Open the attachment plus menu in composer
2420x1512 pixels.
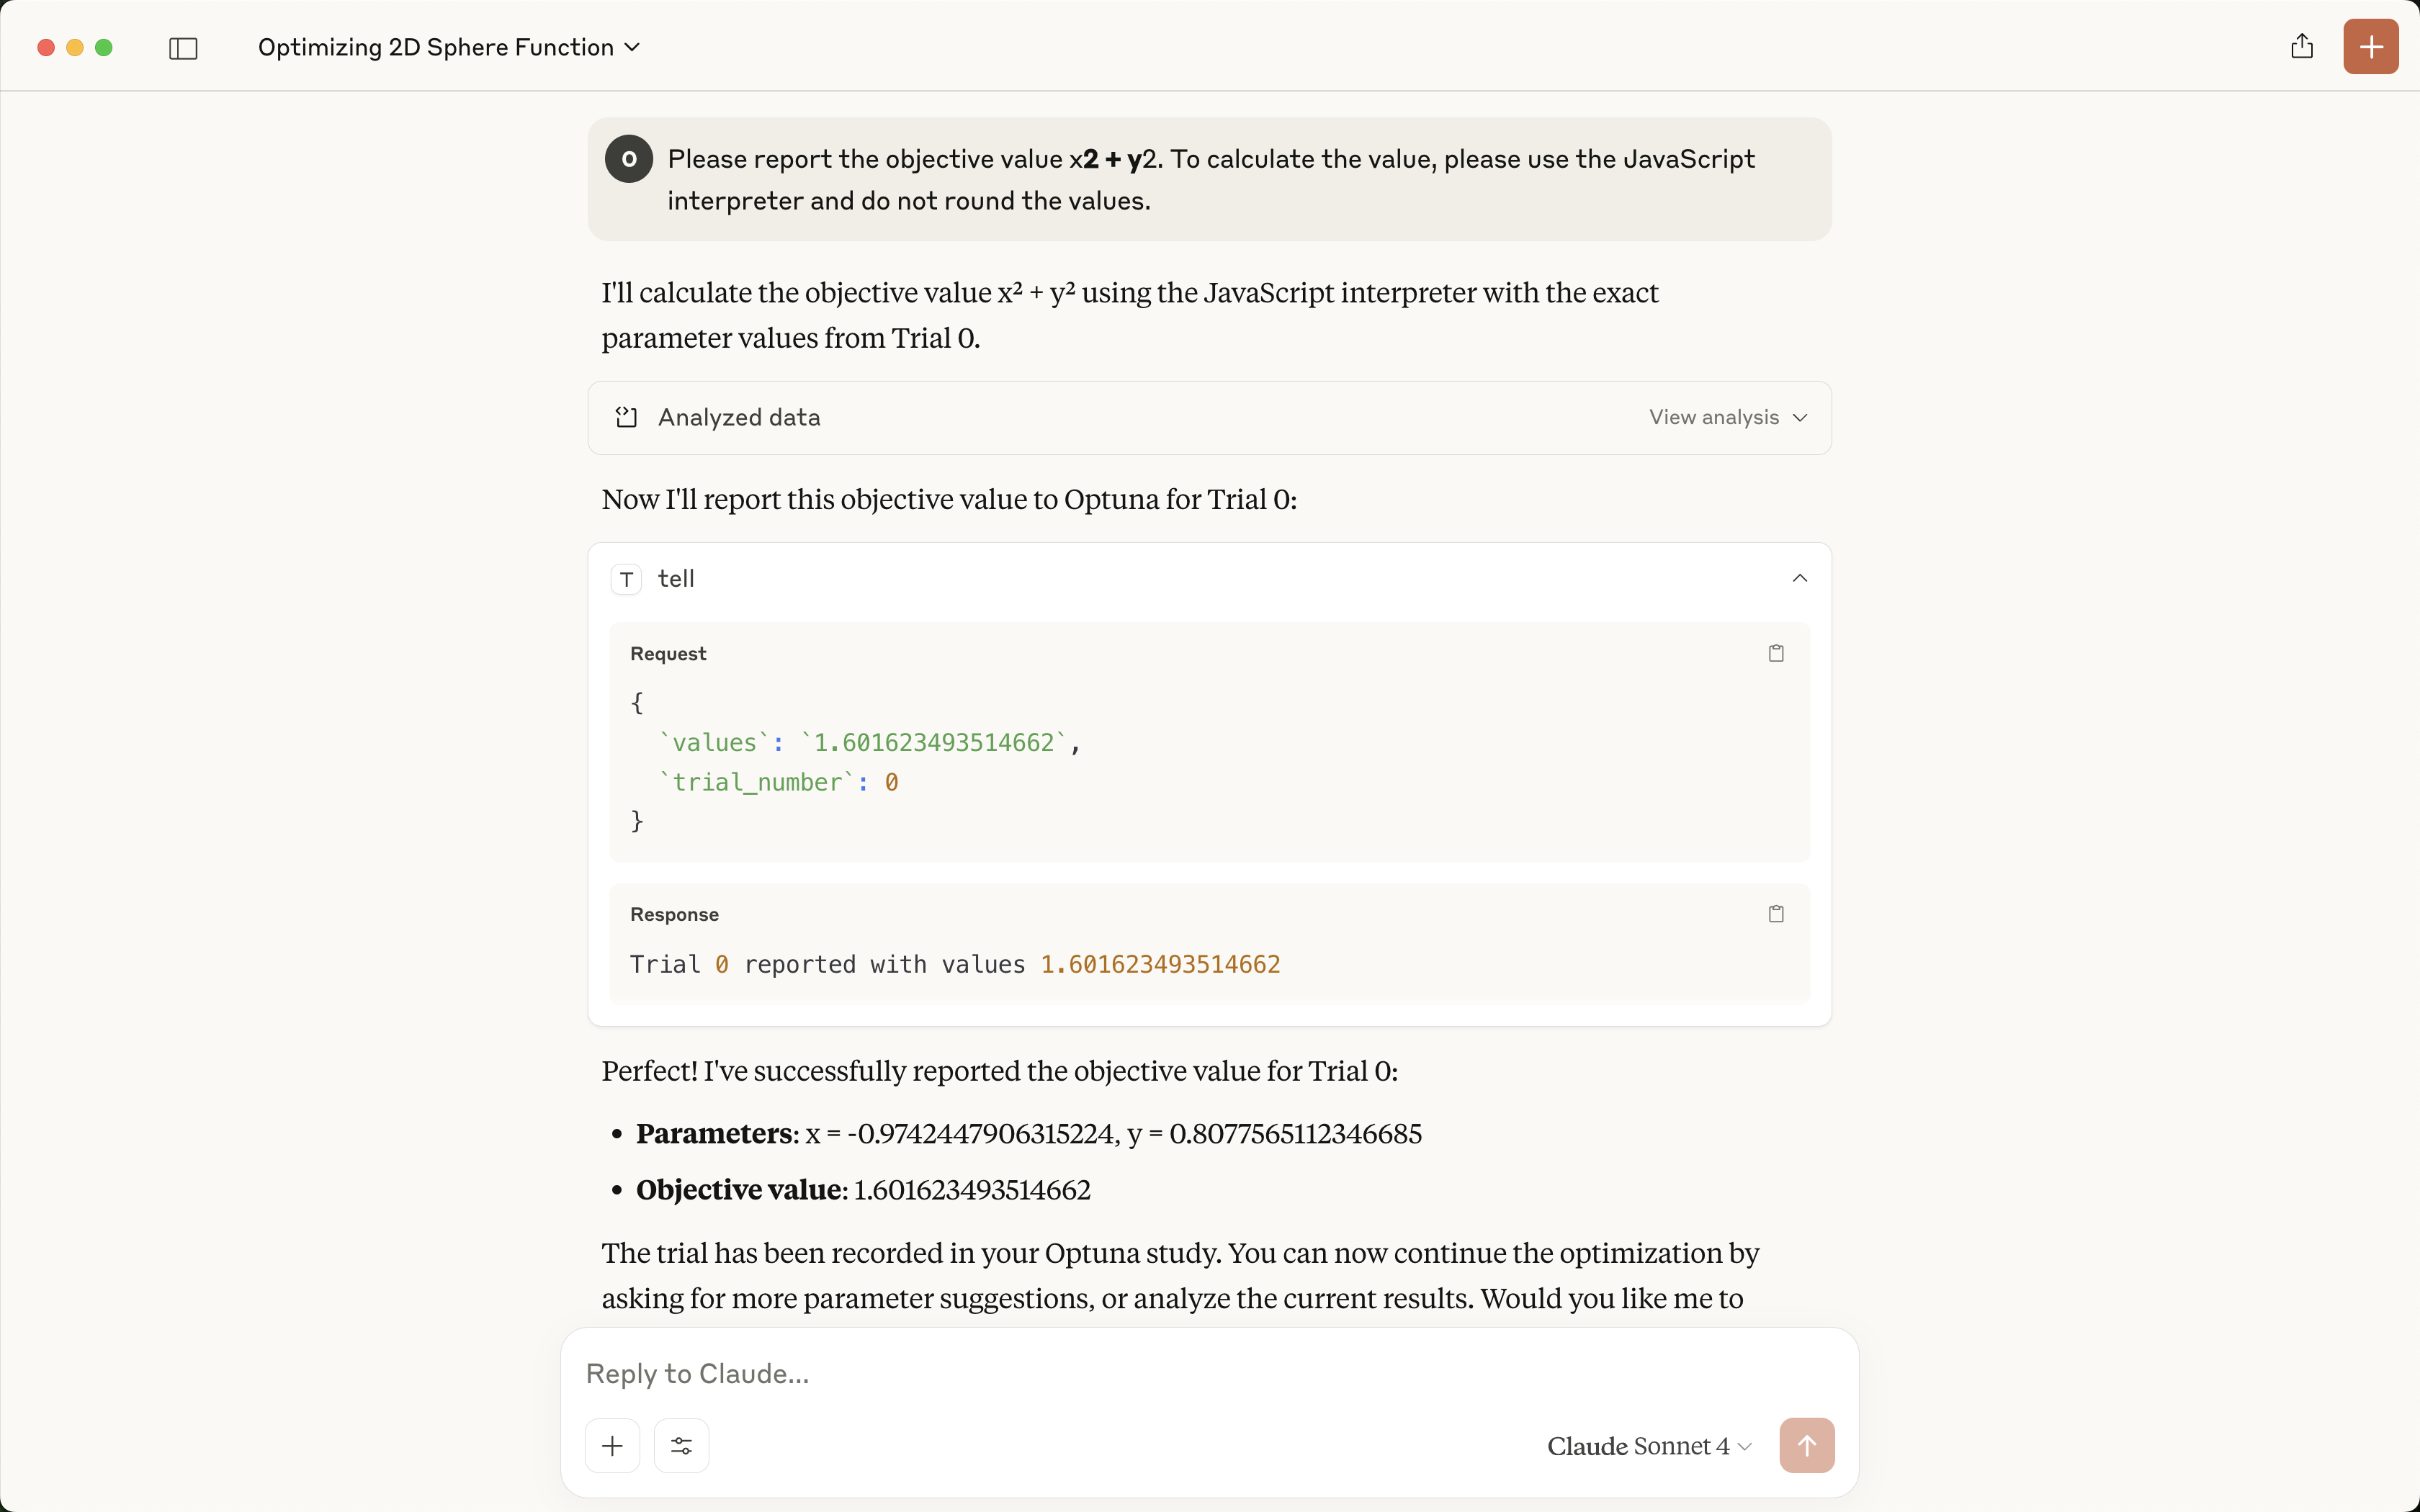[x=612, y=1445]
